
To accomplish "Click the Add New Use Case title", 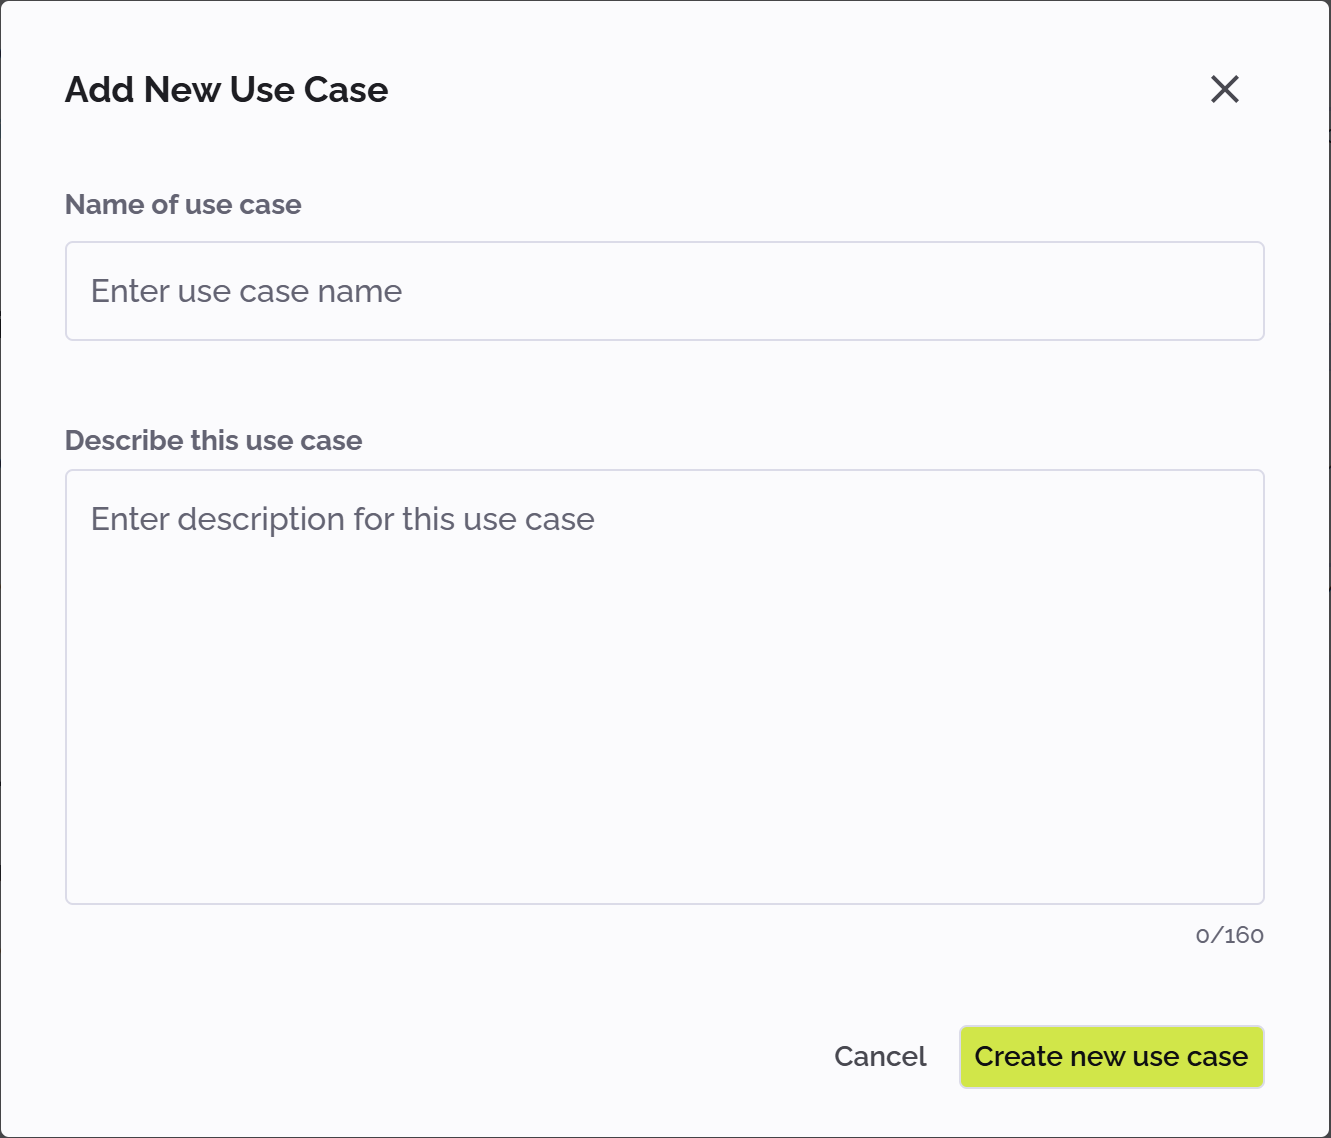I will 226,89.
